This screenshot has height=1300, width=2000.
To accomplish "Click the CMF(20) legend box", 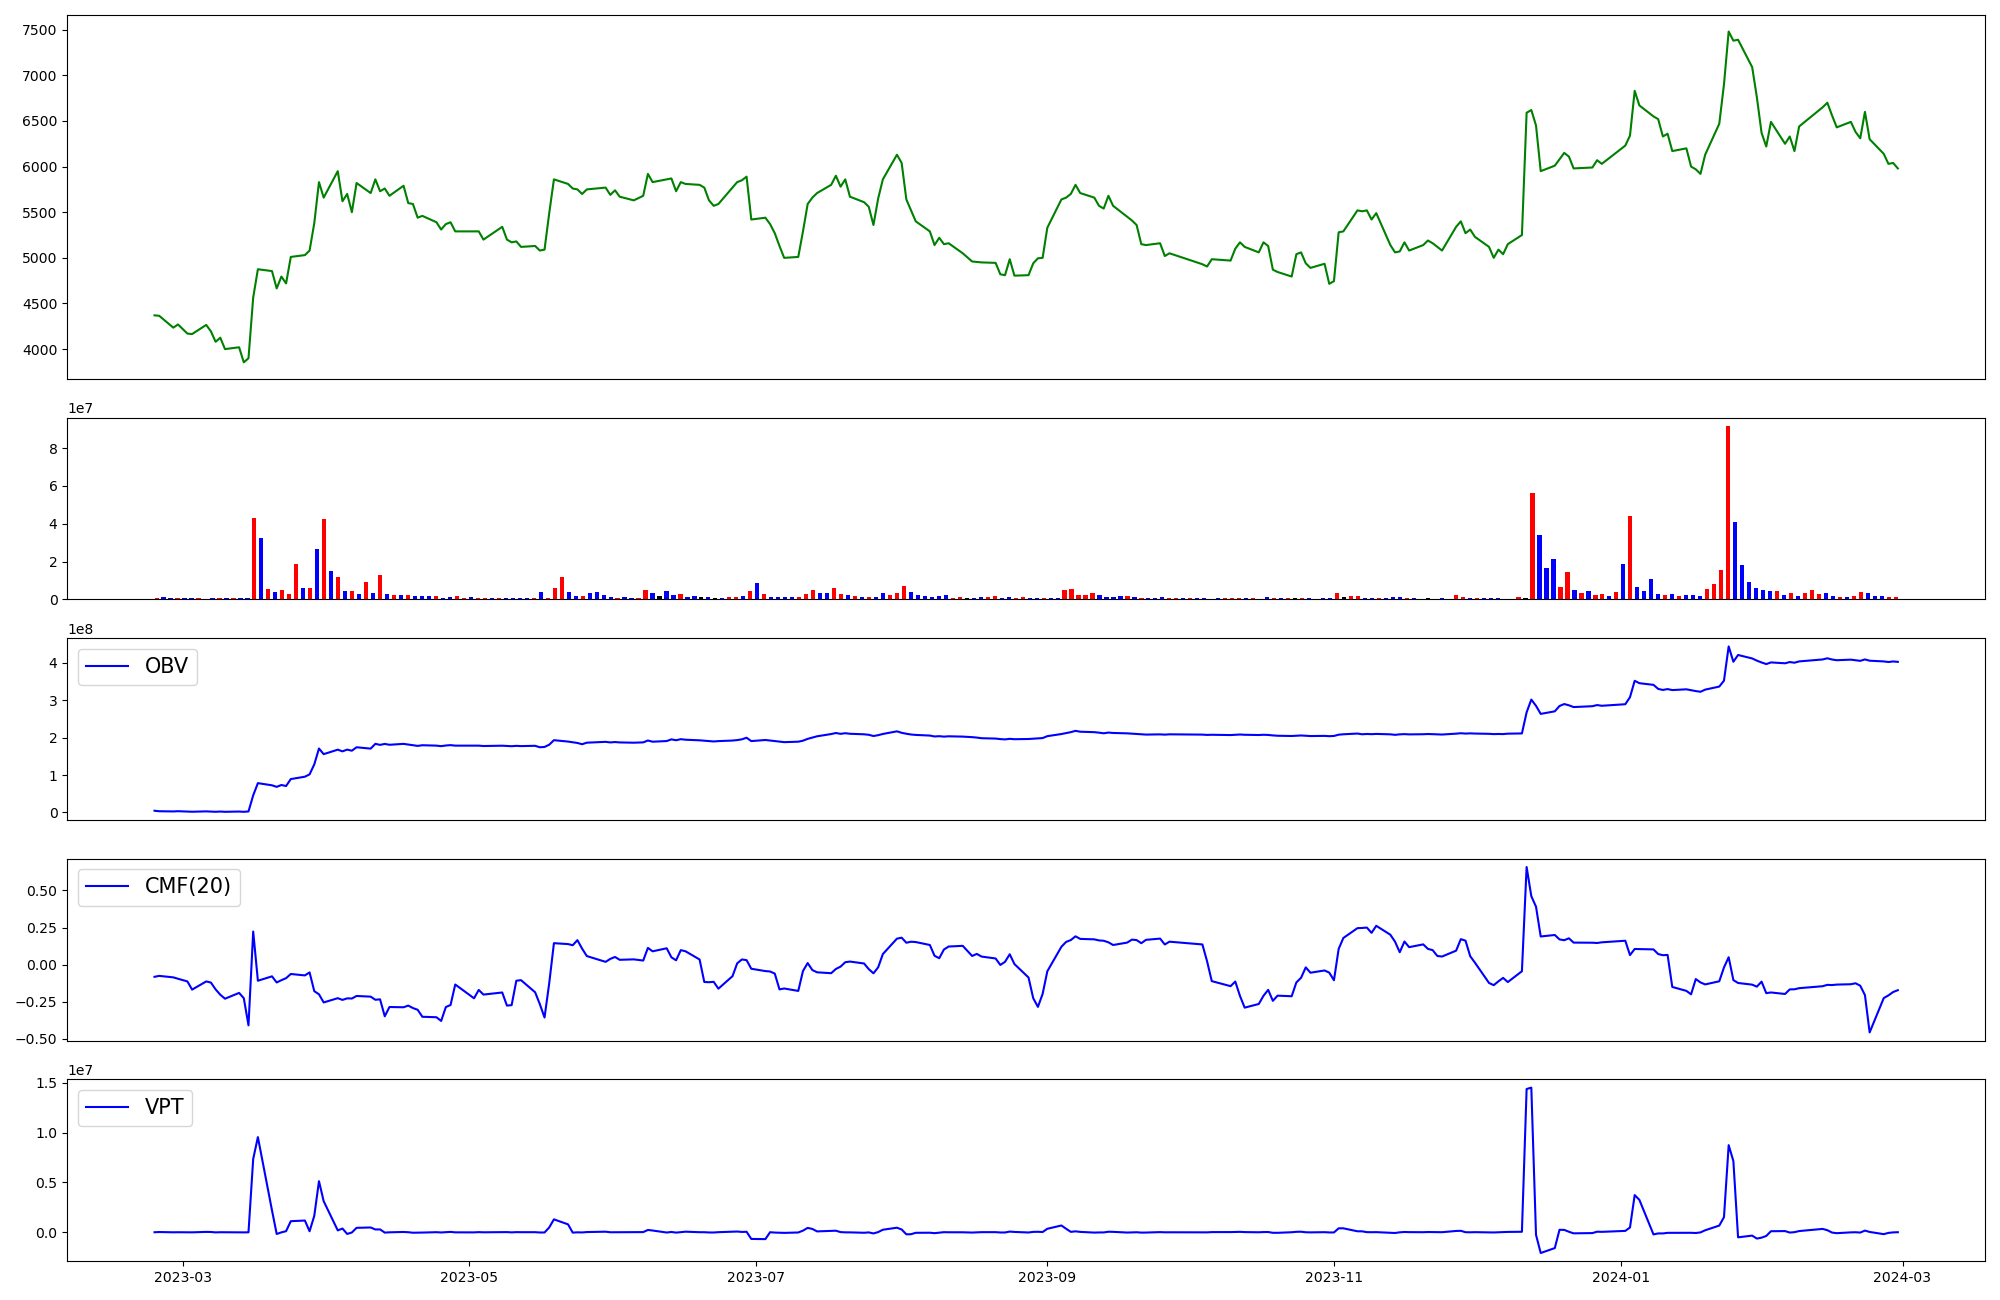I will click(159, 887).
